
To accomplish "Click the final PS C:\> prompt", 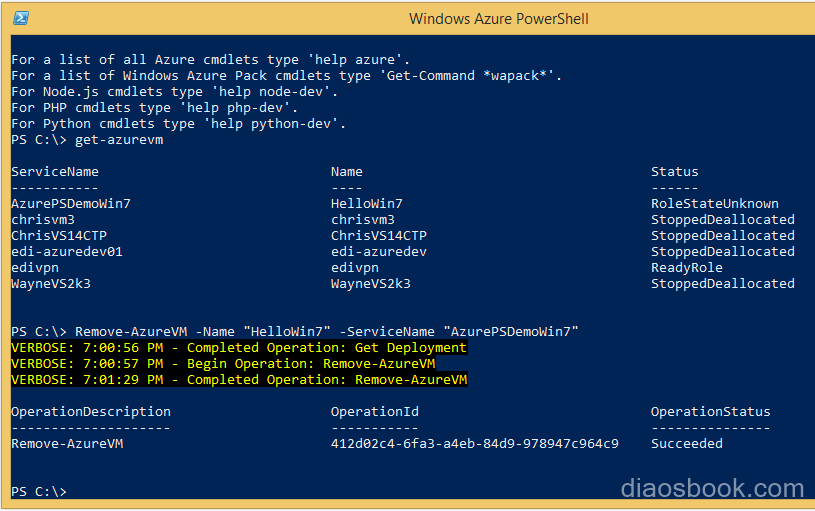I will click(x=39, y=492).
